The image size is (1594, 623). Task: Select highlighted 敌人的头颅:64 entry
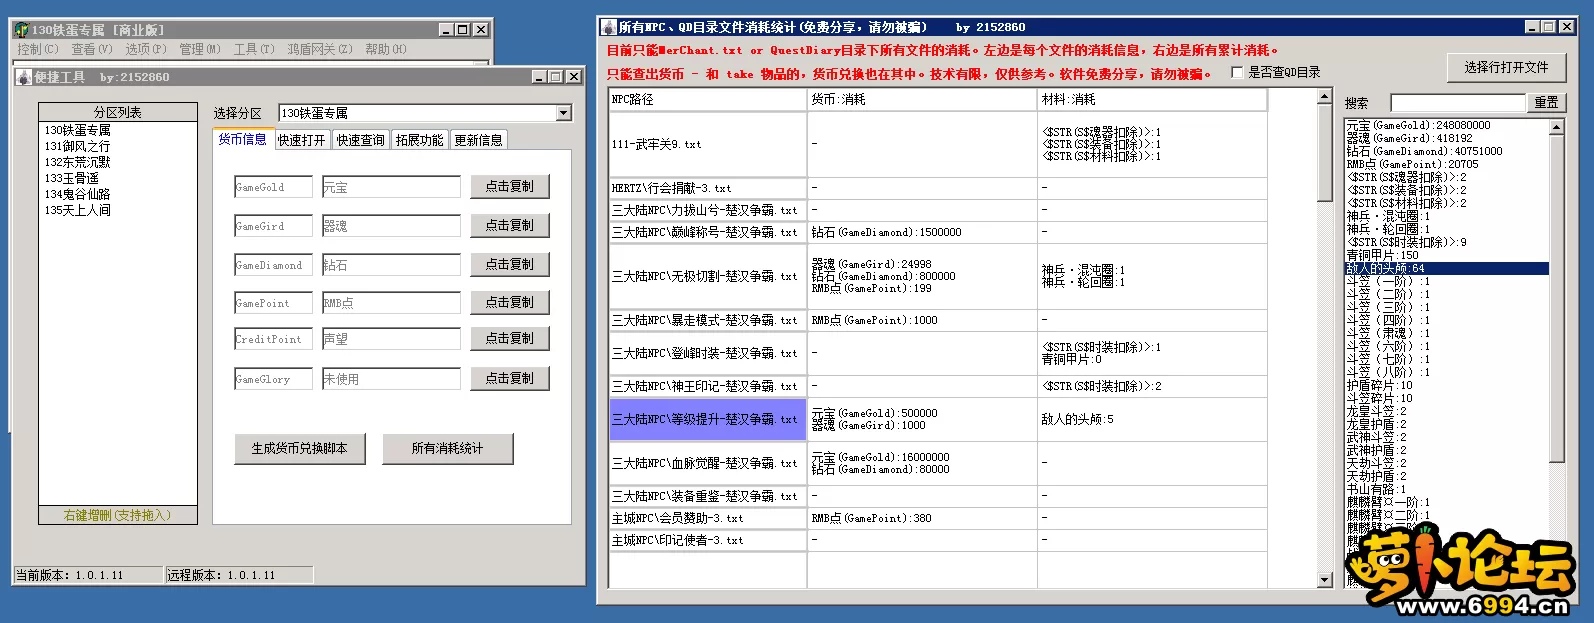pyautogui.click(x=1446, y=268)
